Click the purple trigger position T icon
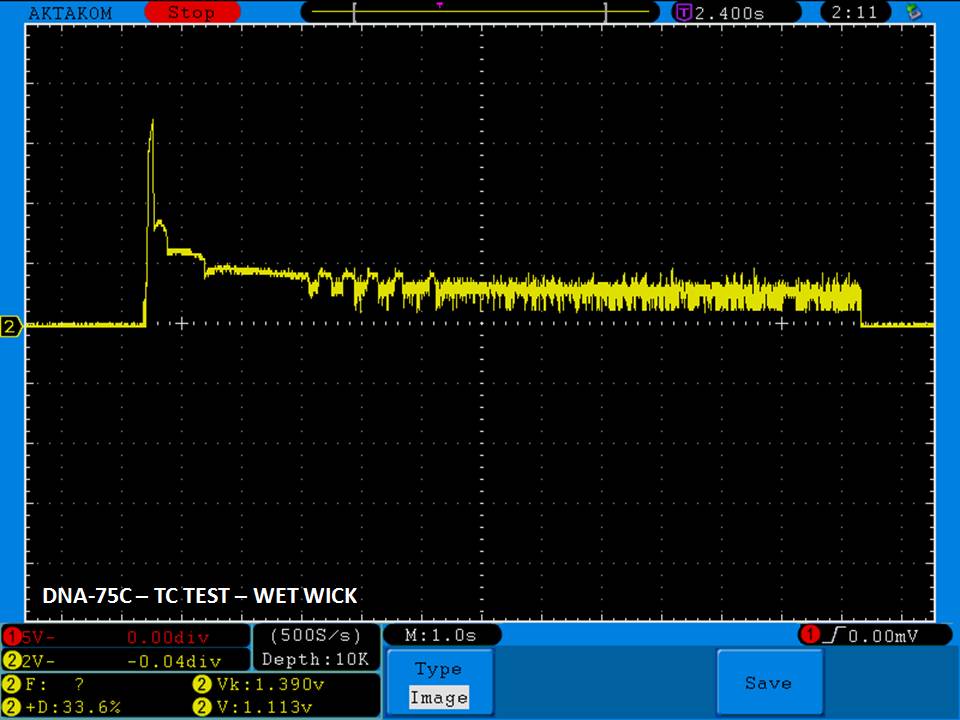 coord(683,13)
